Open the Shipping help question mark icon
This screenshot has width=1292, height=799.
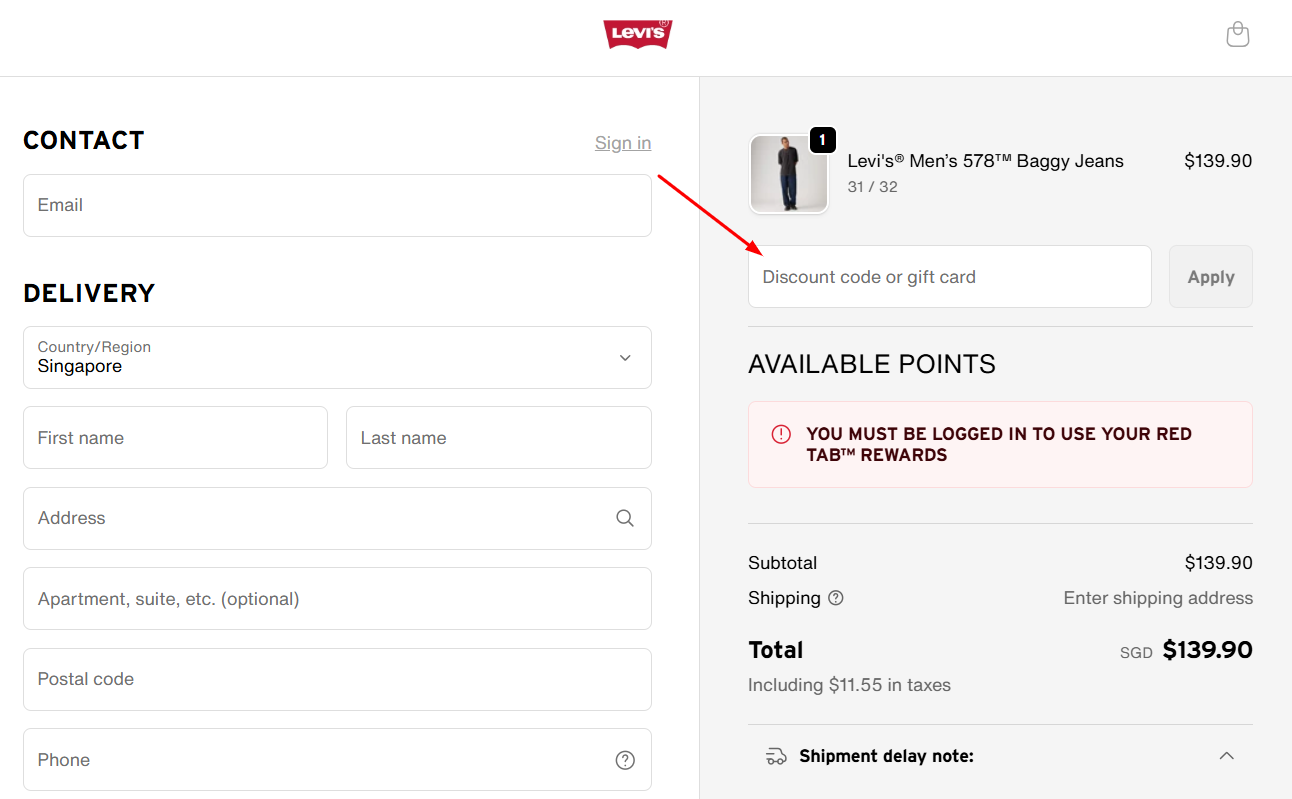point(836,598)
